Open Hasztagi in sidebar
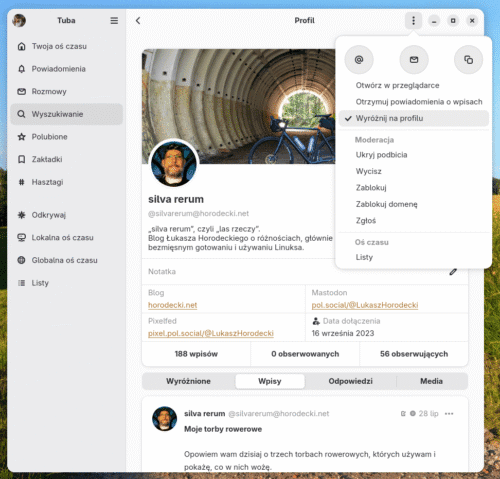Viewport: 500px width, 479px height. click(x=67, y=182)
